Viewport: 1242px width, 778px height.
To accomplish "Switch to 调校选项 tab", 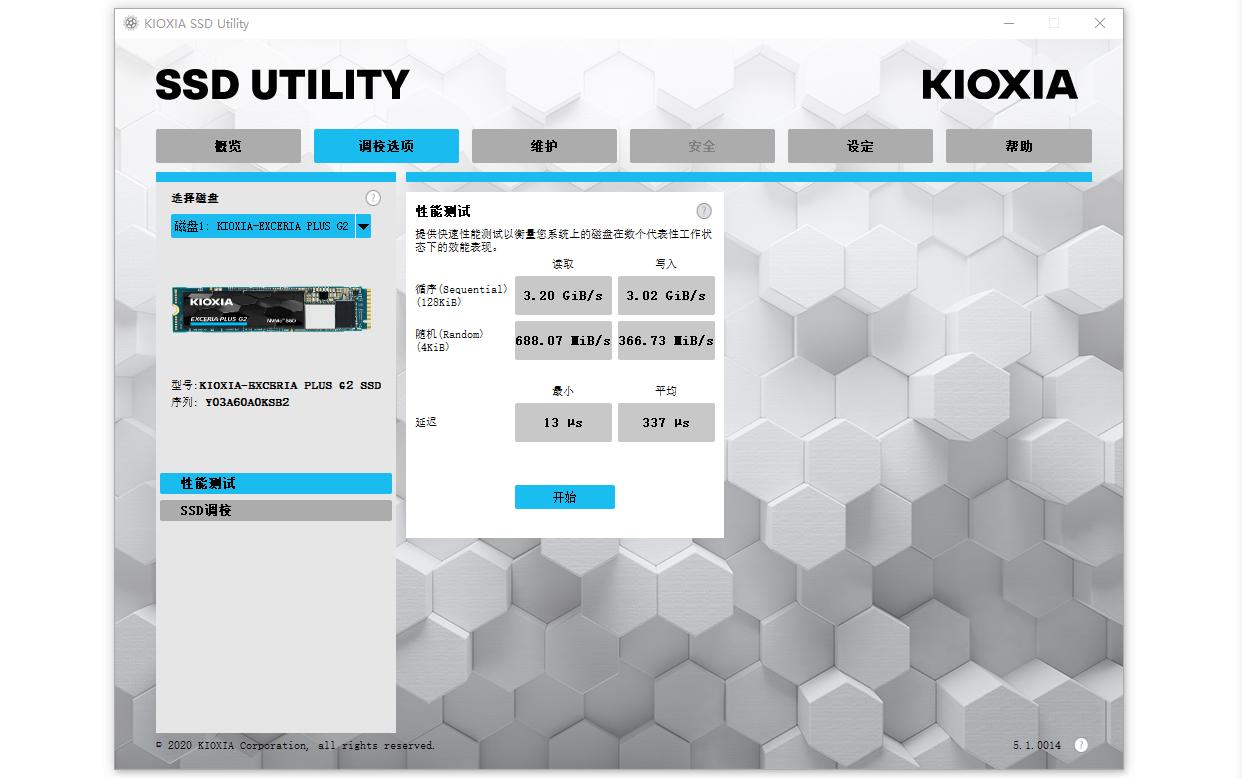I will 386,146.
